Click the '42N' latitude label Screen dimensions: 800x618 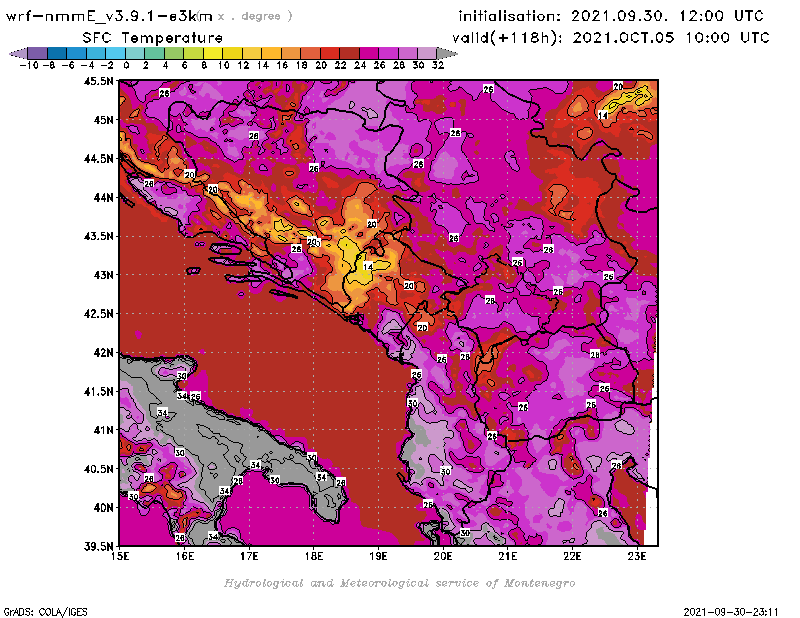[104, 353]
